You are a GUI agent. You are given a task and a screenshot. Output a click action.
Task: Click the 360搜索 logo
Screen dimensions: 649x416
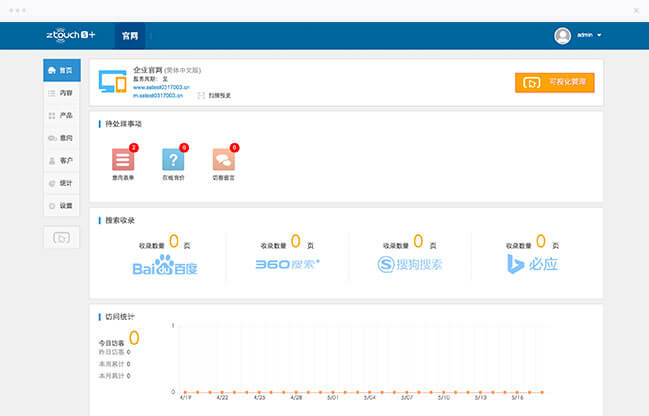coord(286,265)
